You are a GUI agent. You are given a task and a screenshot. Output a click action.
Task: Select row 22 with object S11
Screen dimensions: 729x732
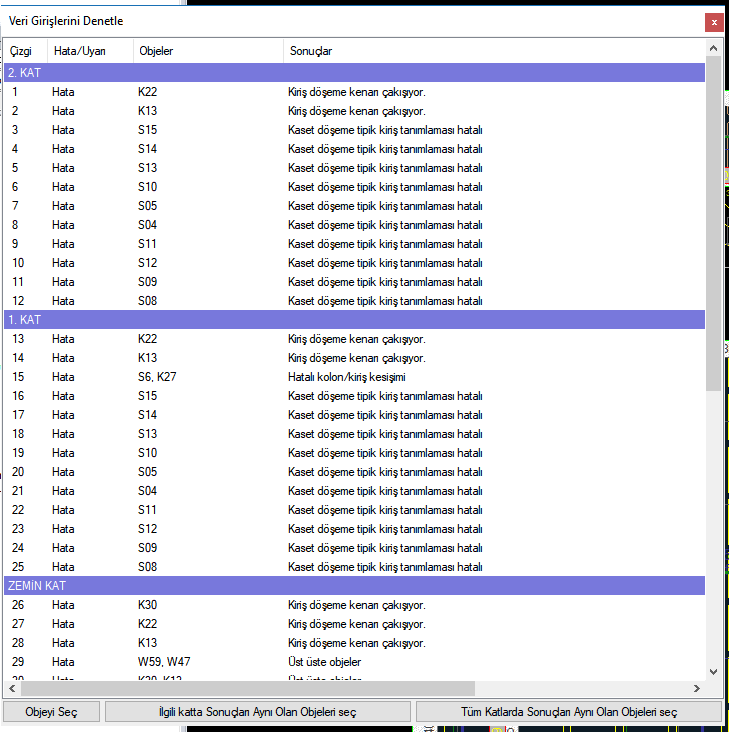[354, 510]
